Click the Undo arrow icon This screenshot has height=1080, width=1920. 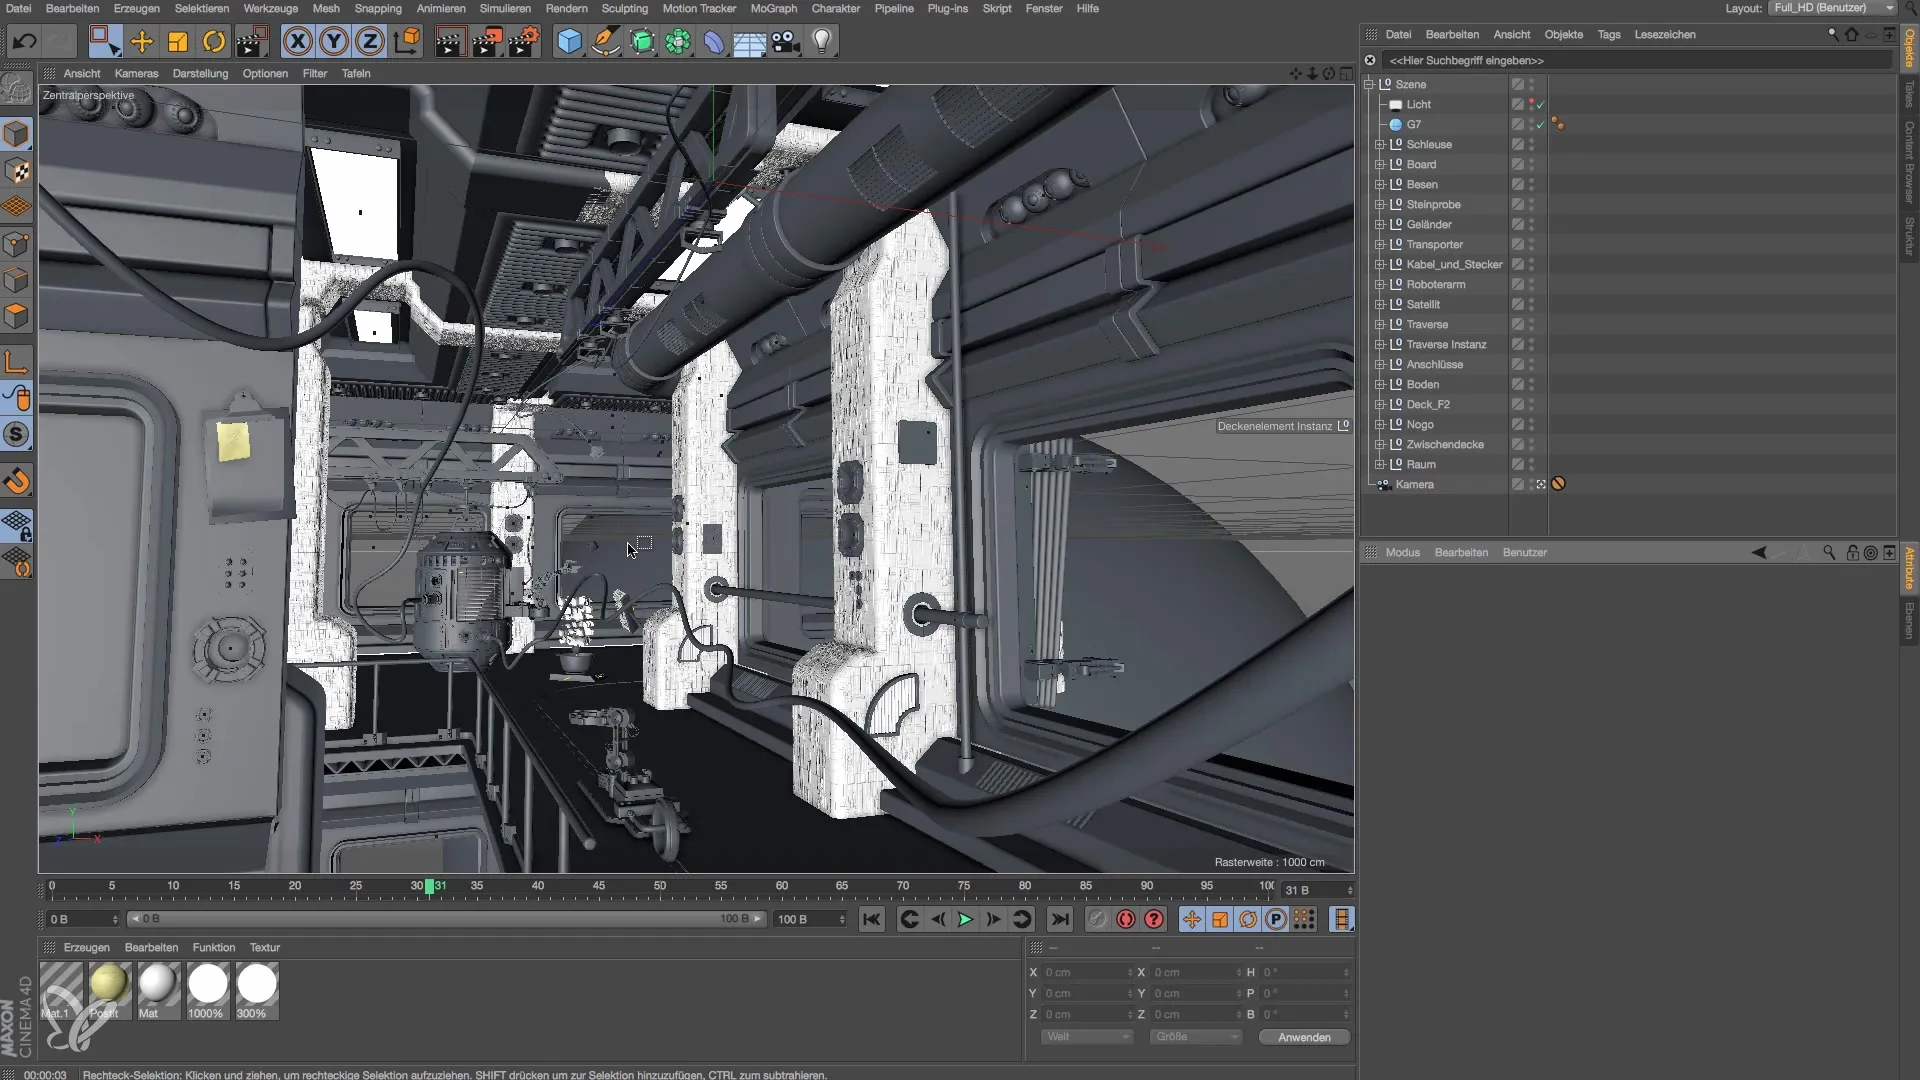[x=24, y=42]
